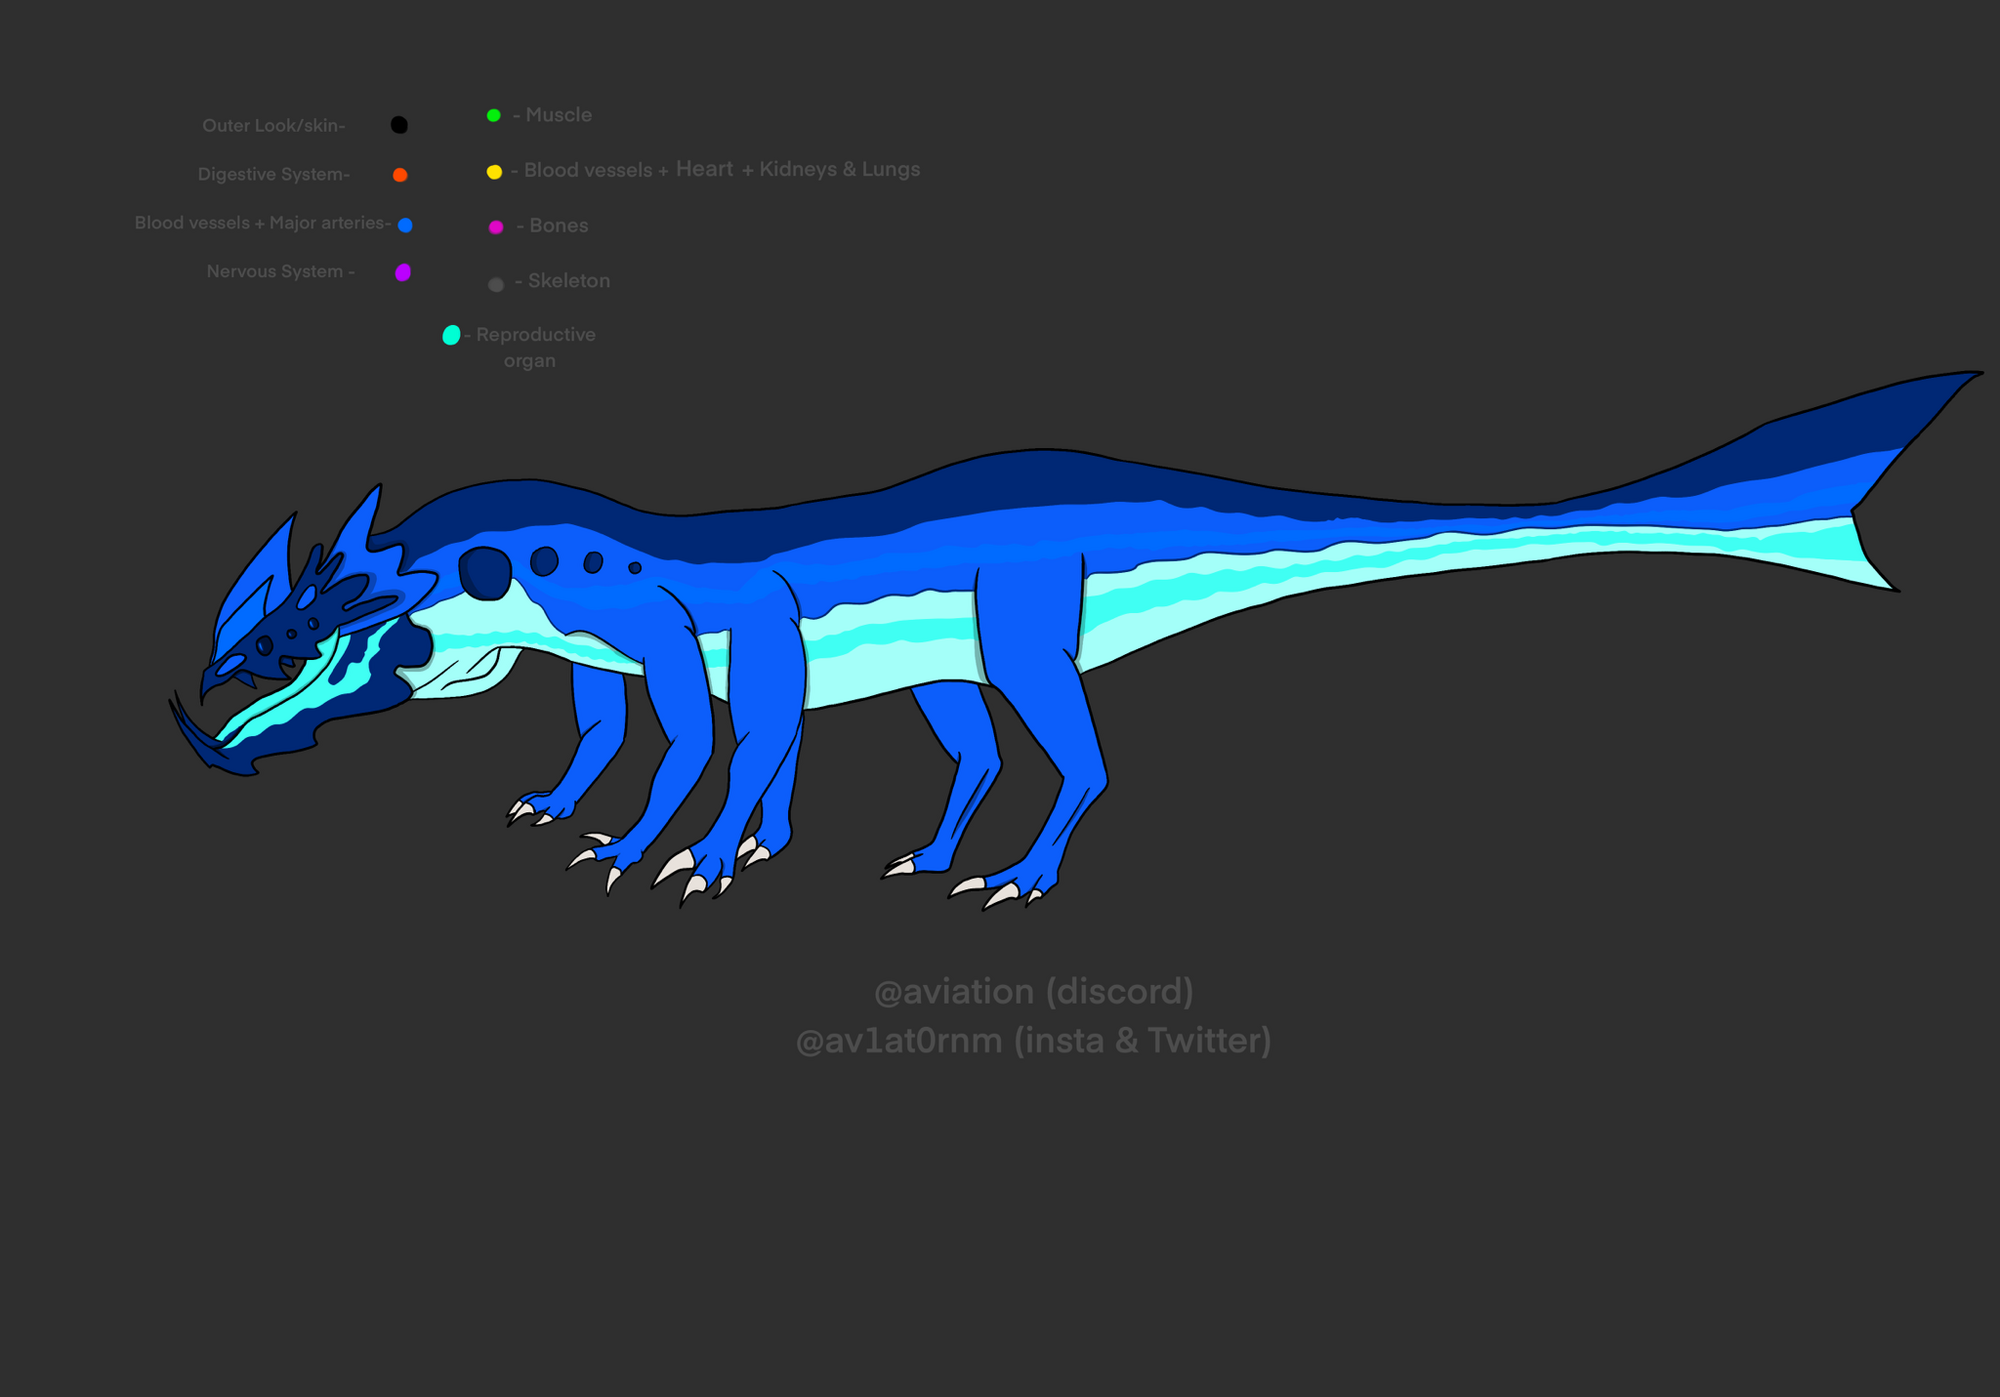
Task: Select the blue Major arteries dot
Action: click(405, 225)
